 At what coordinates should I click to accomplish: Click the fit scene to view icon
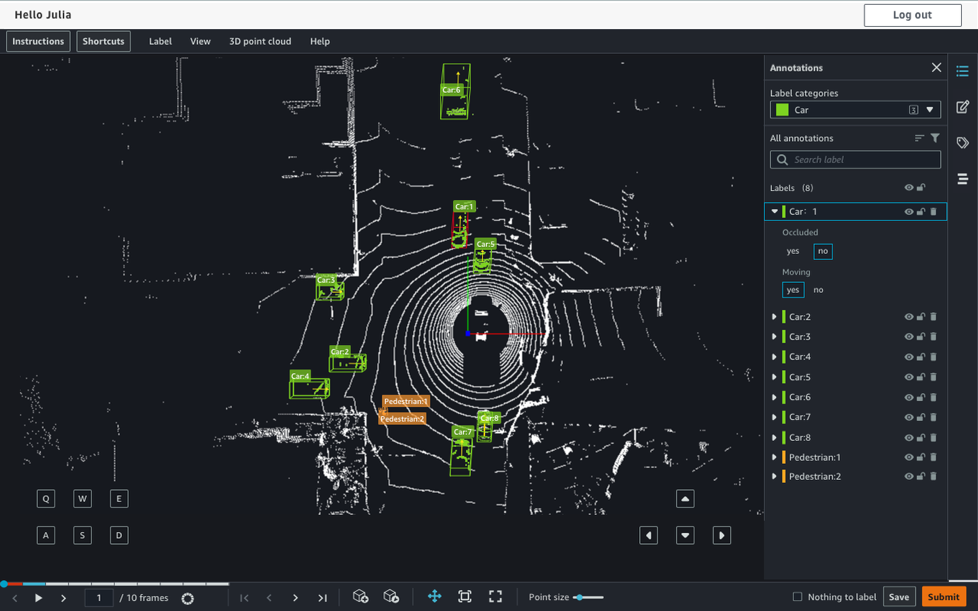point(465,596)
